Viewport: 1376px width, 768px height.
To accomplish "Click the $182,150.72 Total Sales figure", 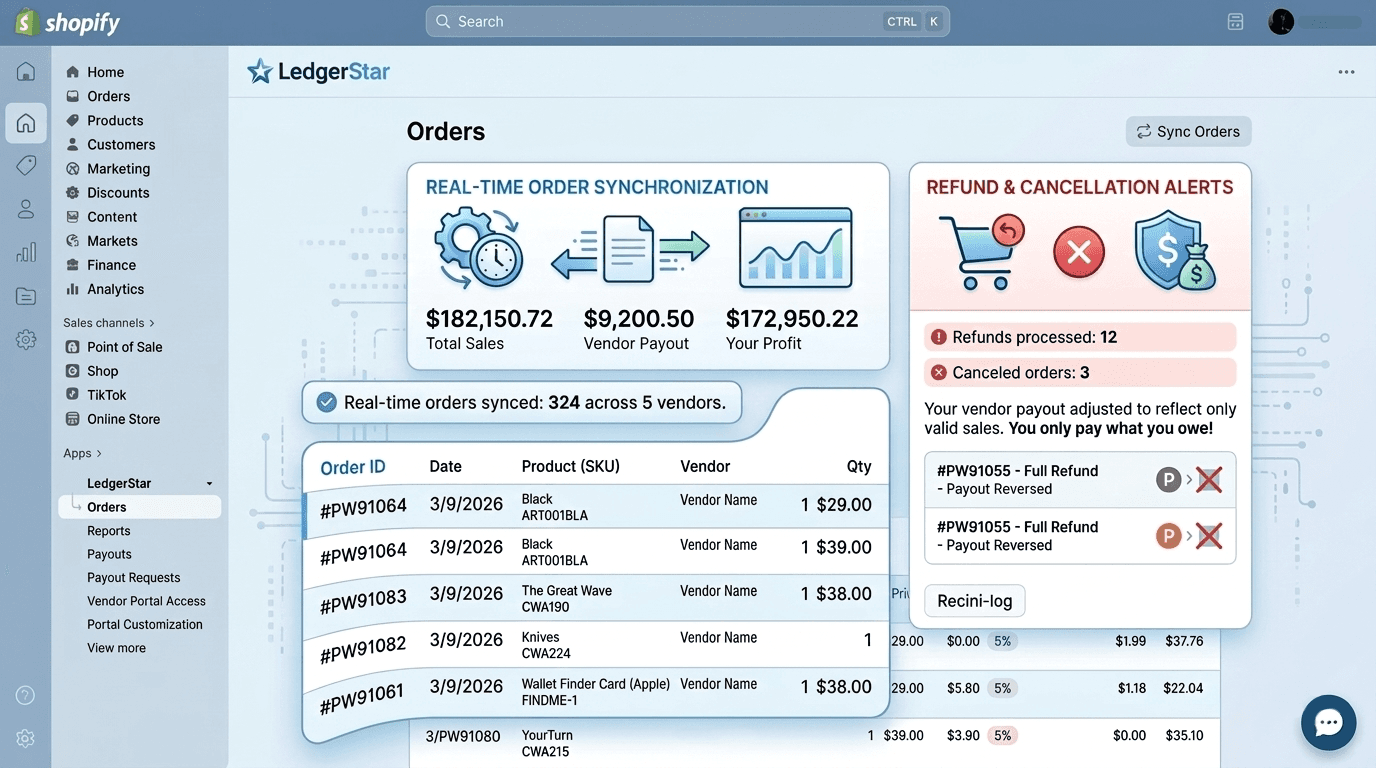I will [489, 319].
